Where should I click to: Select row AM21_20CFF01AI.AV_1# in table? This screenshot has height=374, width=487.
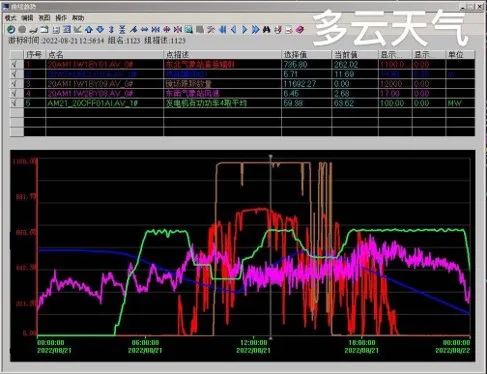[242, 103]
